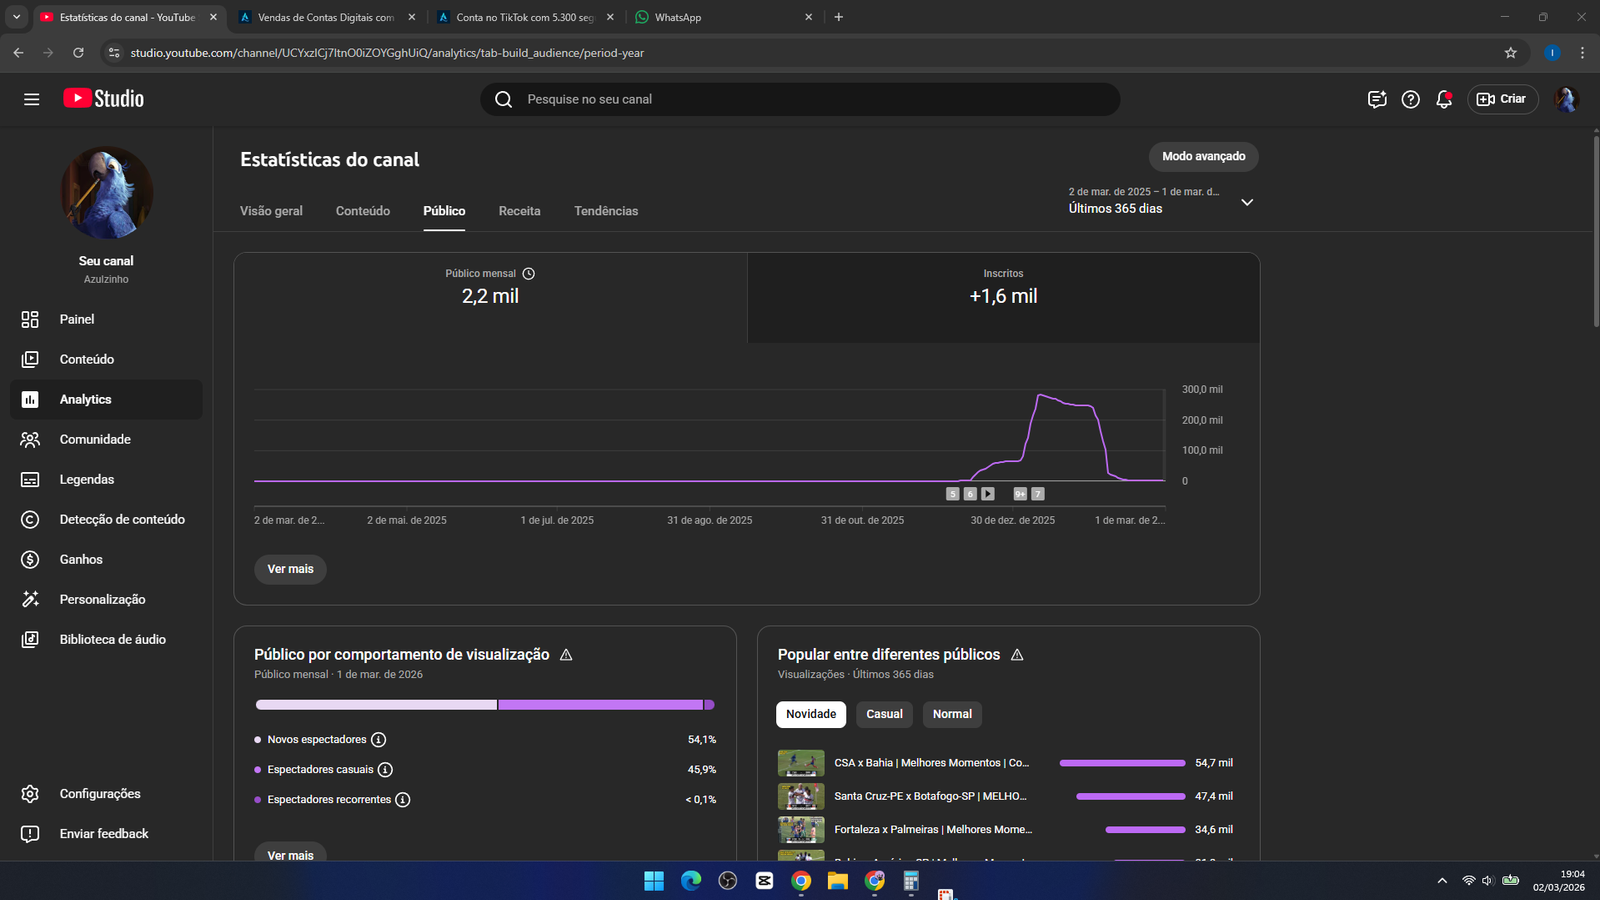
Task: Click the Modo avançado button
Action: (1203, 156)
